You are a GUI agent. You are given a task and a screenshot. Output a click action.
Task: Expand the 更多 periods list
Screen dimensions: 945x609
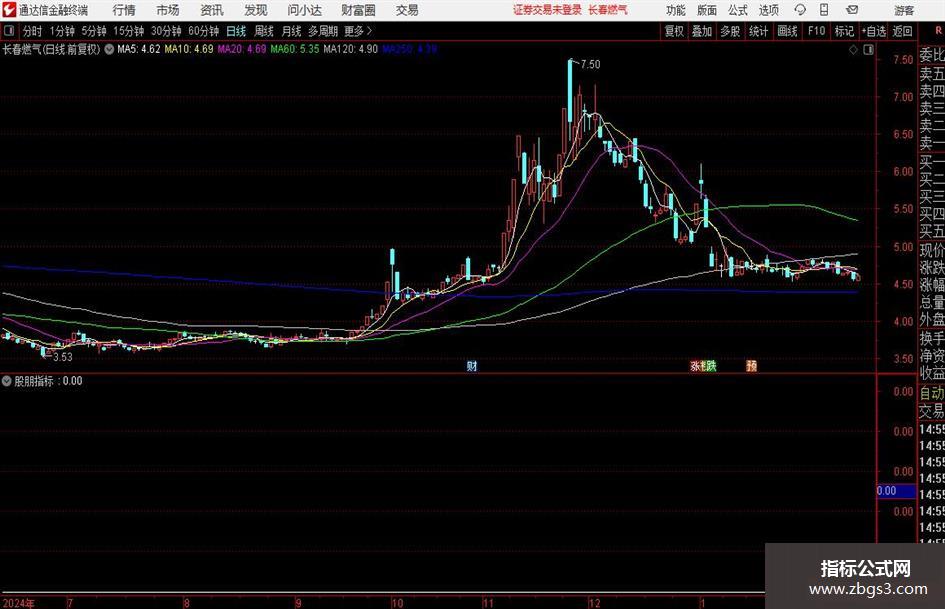[x=359, y=31]
